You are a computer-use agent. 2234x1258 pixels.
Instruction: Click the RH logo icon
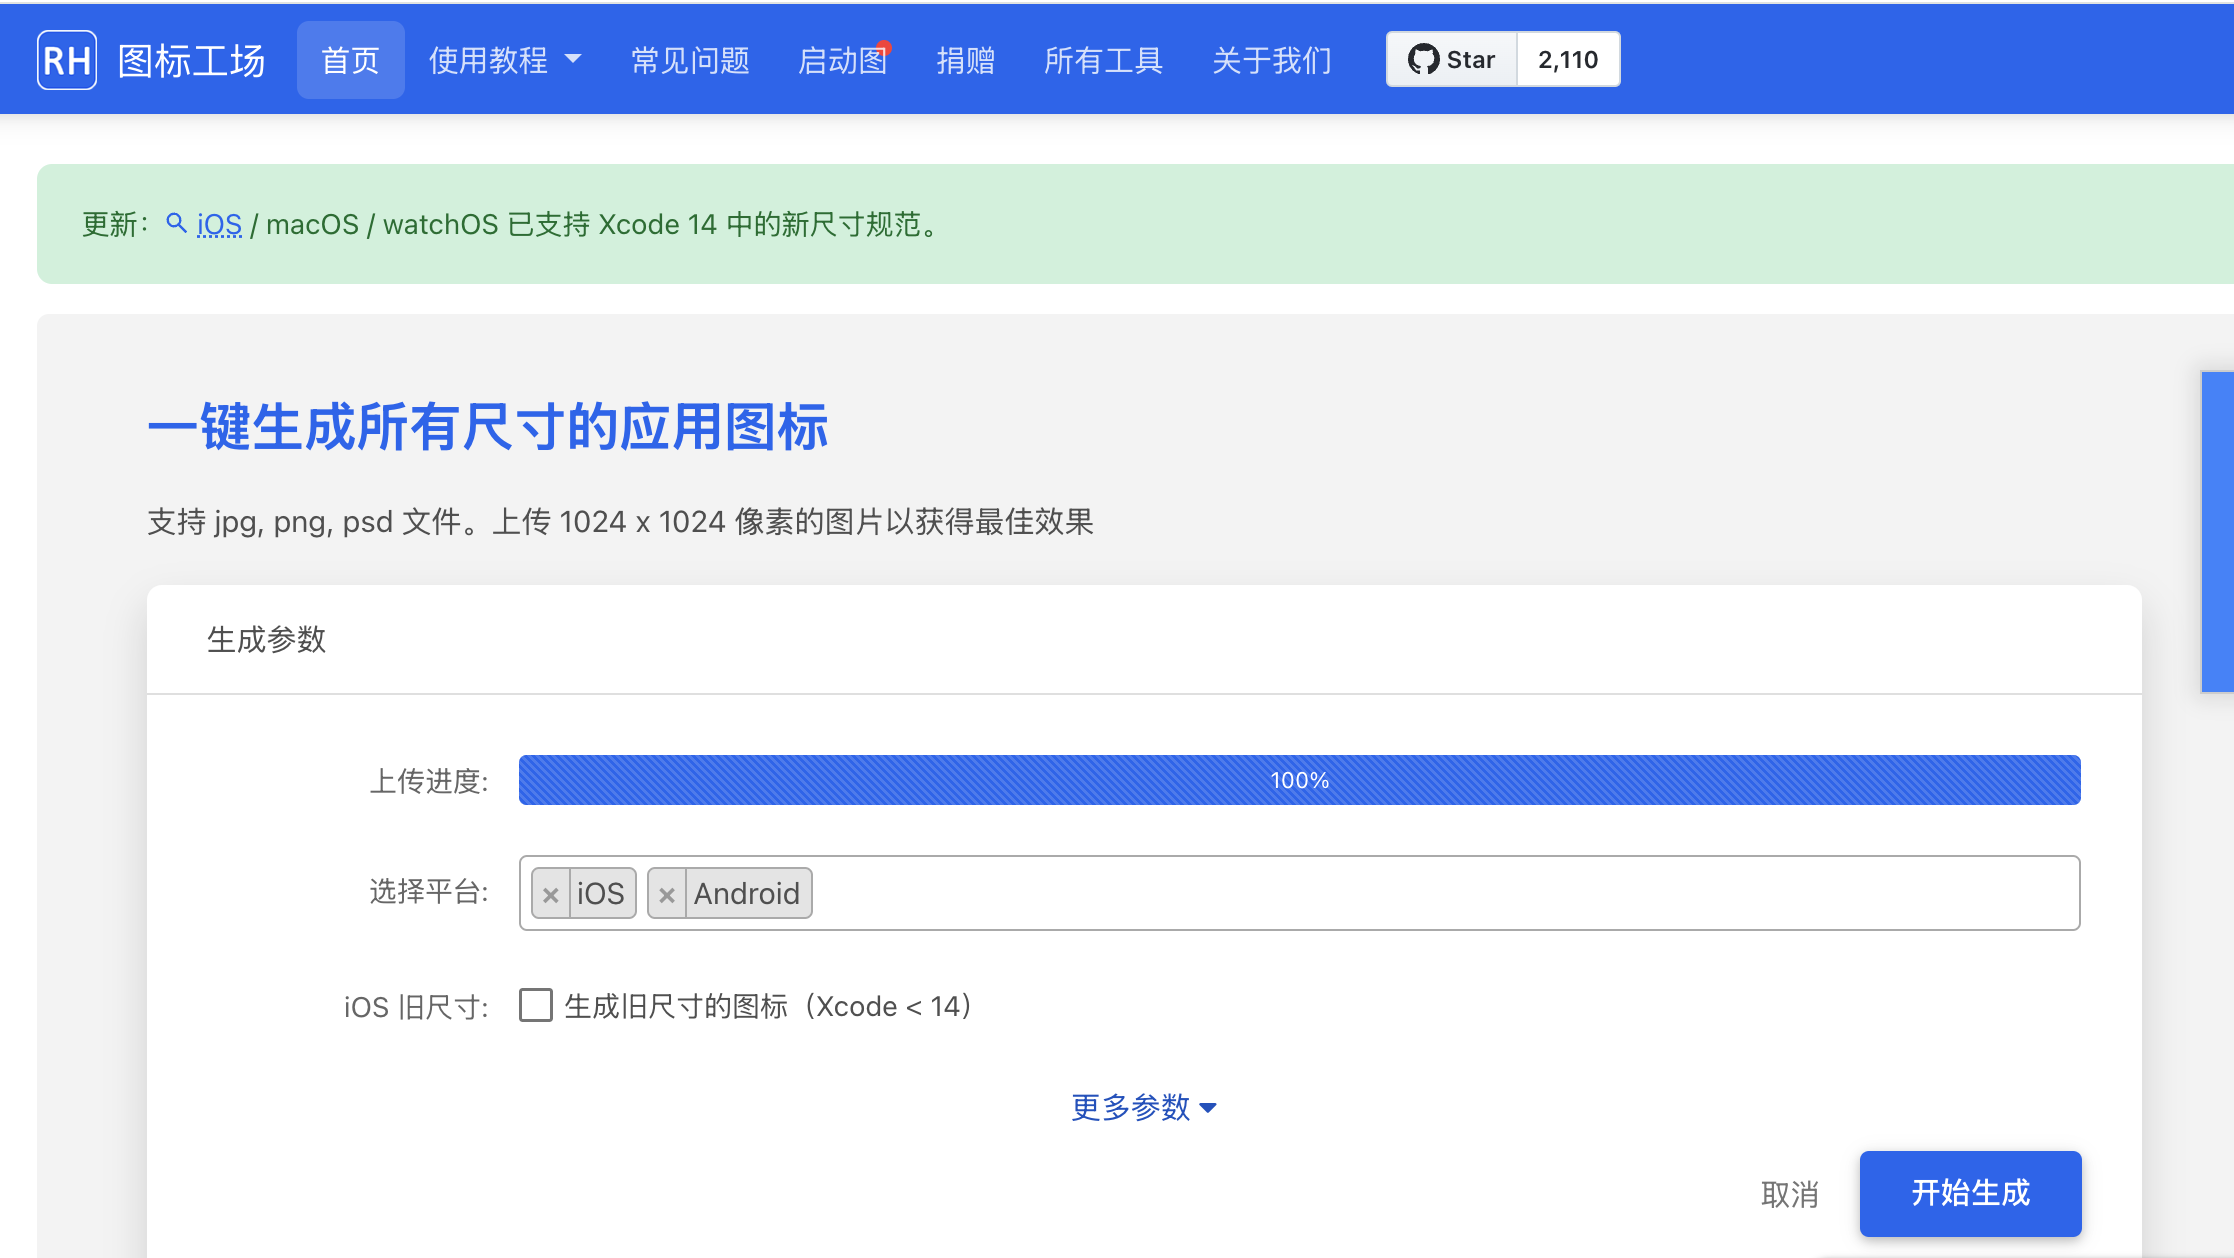coord(67,60)
